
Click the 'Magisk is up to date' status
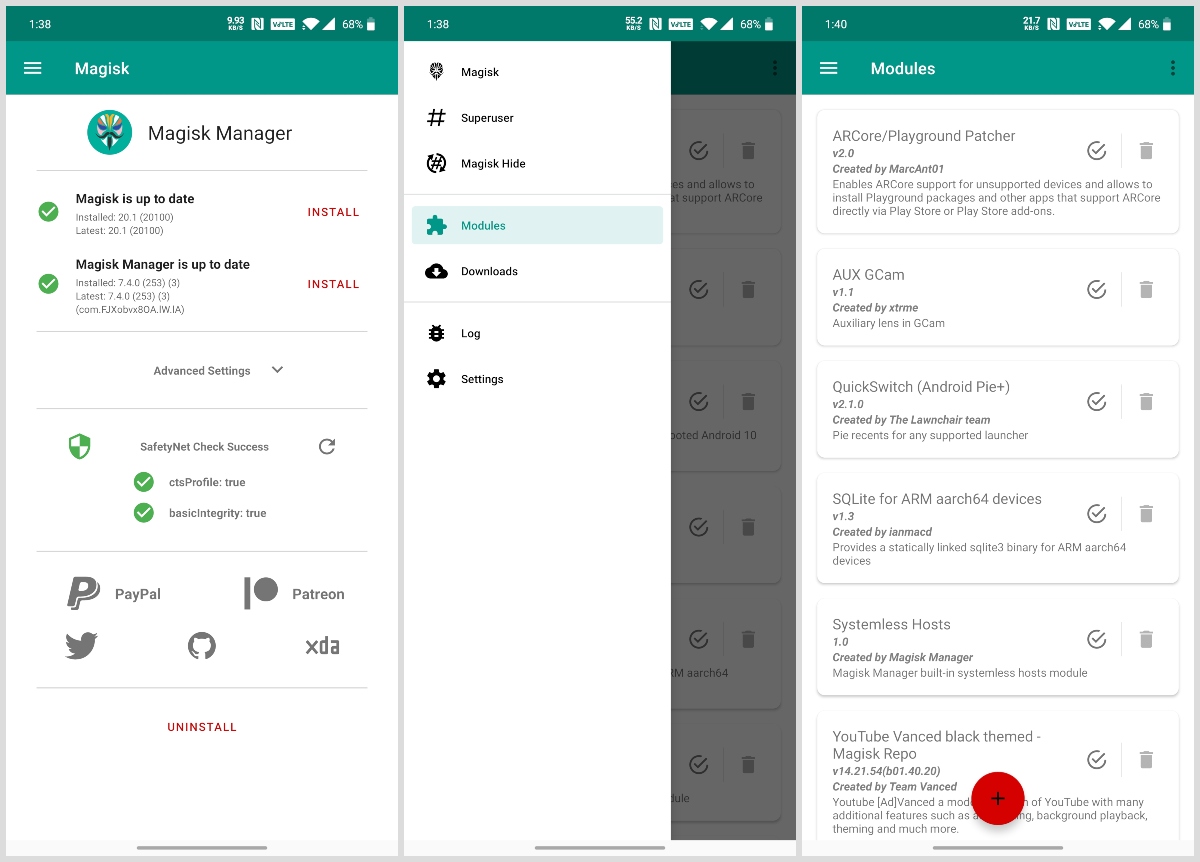point(135,199)
